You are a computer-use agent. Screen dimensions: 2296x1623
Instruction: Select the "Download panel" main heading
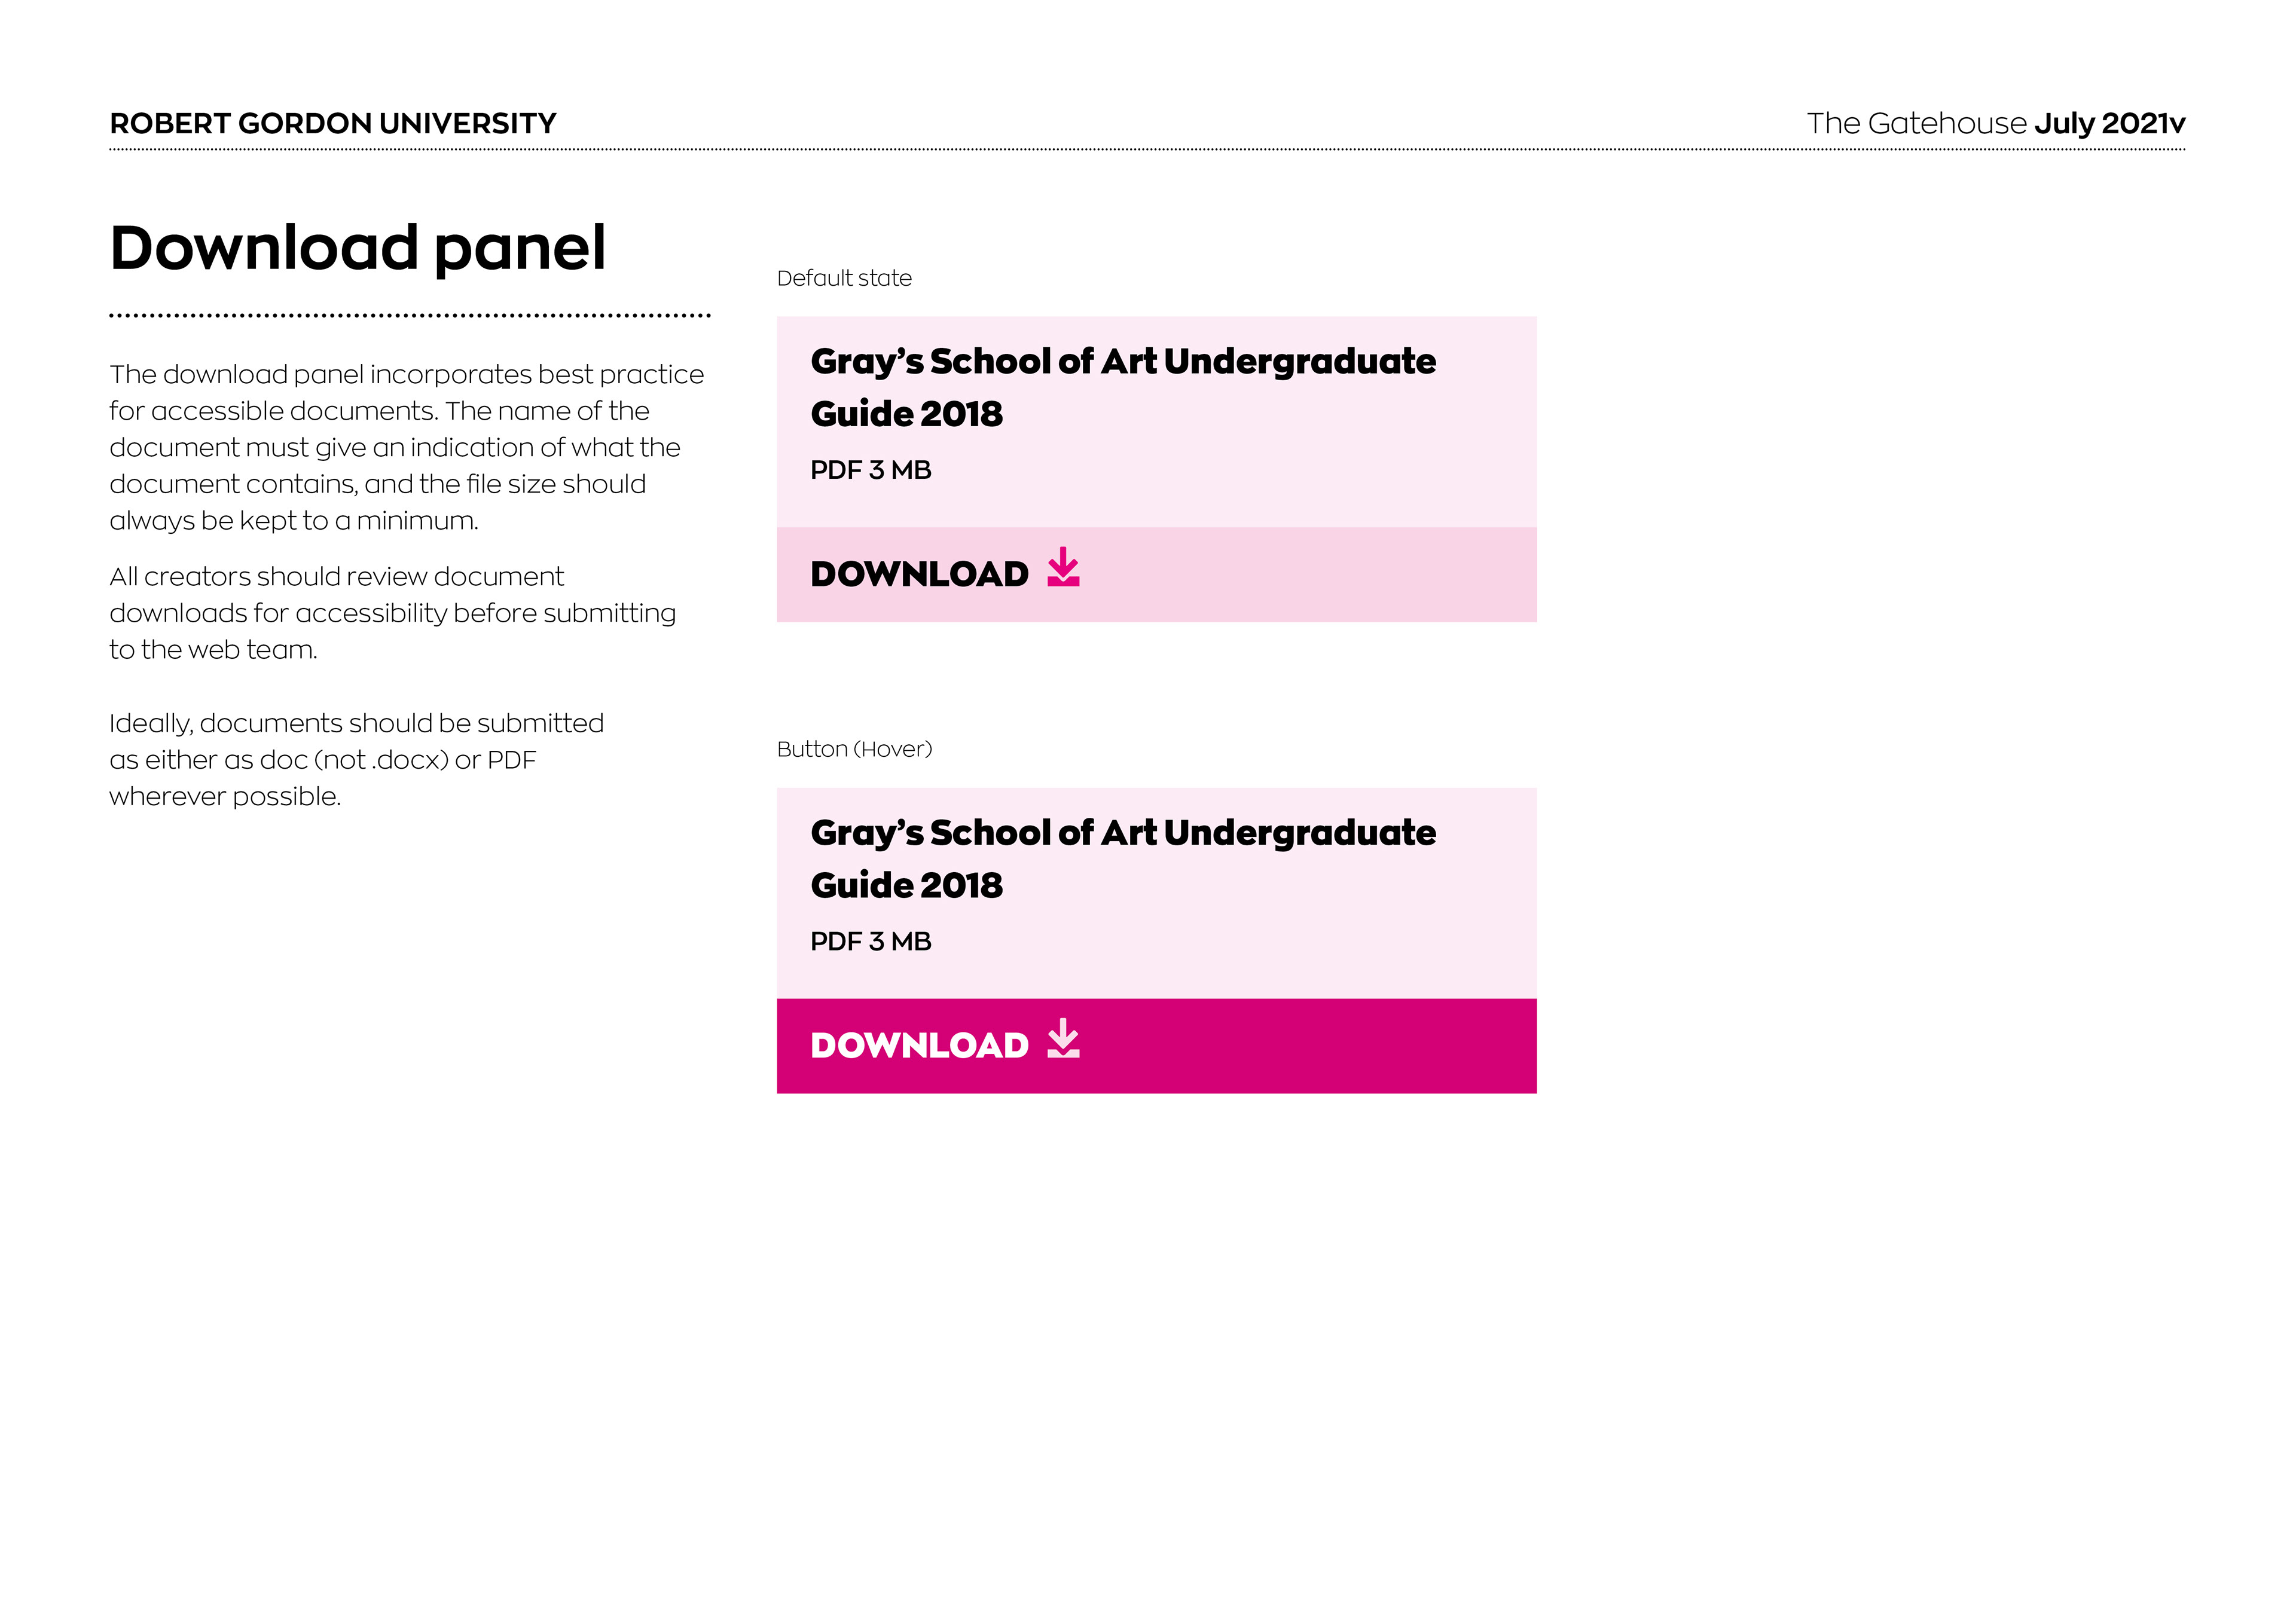click(357, 248)
